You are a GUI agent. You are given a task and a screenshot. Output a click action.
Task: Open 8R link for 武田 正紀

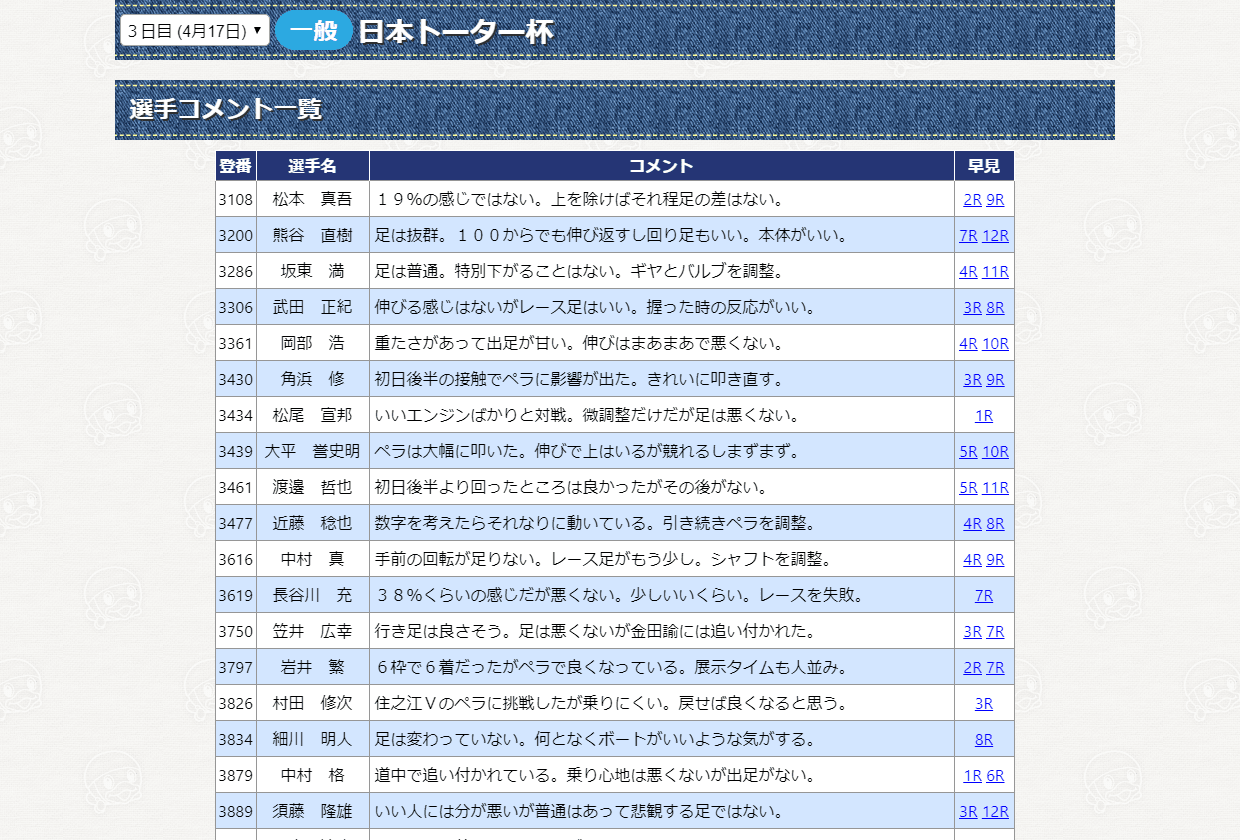pos(995,307)
